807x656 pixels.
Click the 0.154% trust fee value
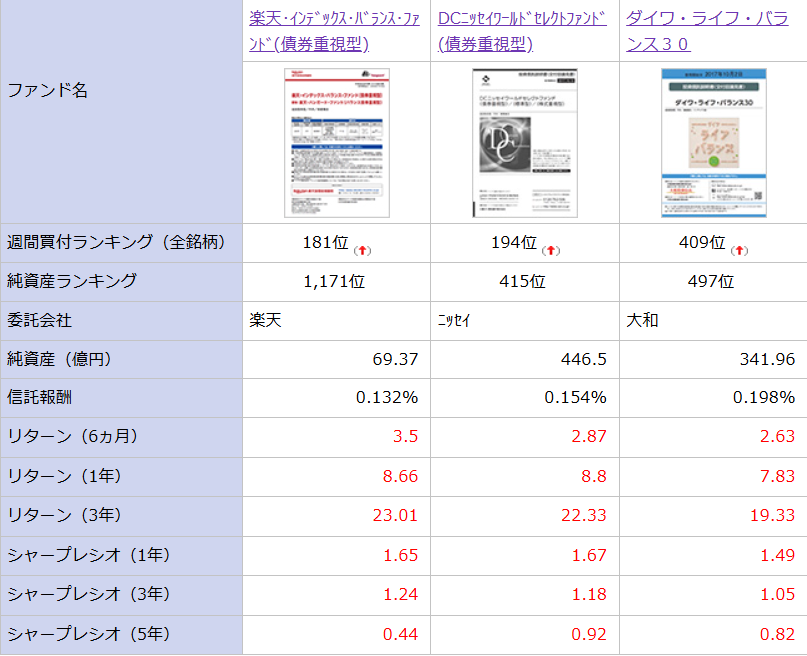click(x=575, y=398)
